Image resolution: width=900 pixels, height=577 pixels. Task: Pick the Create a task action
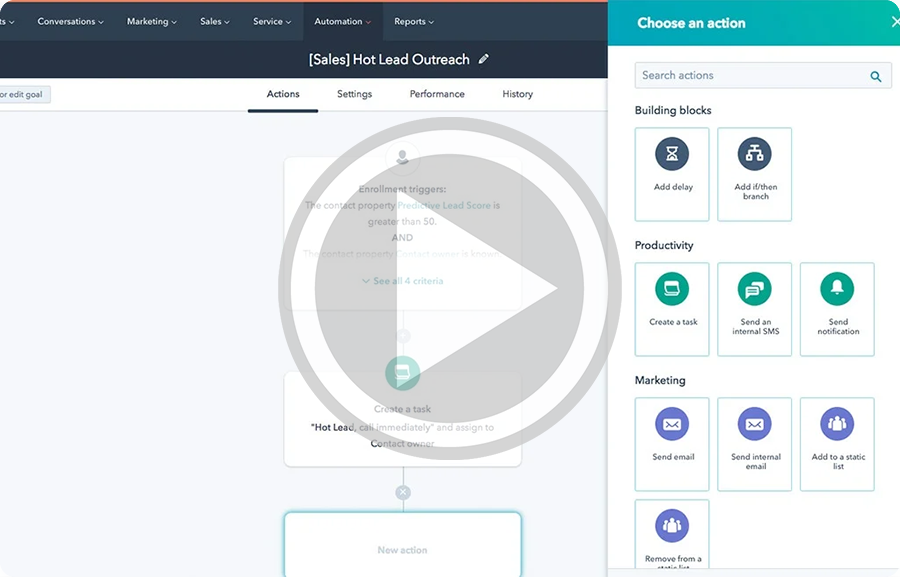672,309
